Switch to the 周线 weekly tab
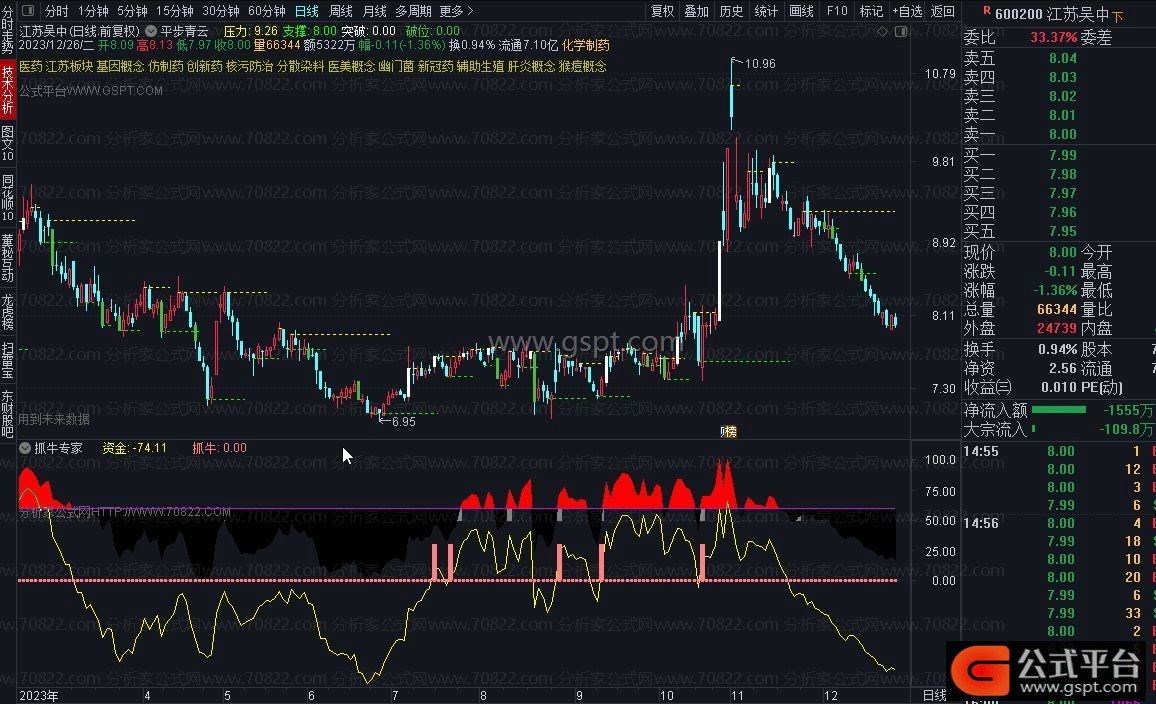Screen dimensions: 1156x704 click(341, 11)
